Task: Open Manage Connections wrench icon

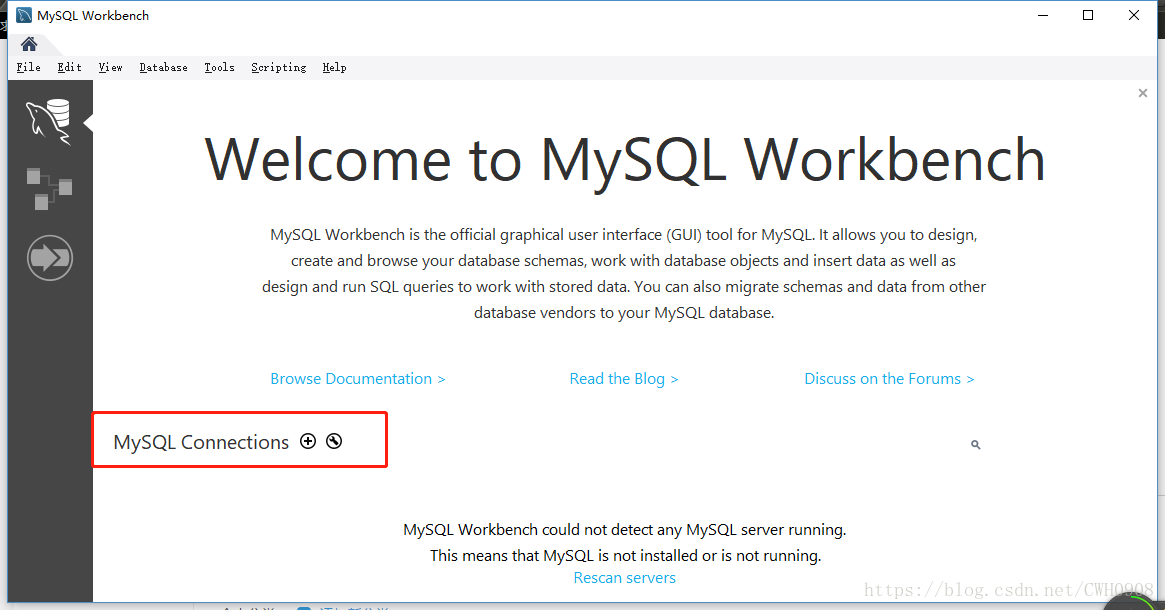Action: (x=334, y=441)
